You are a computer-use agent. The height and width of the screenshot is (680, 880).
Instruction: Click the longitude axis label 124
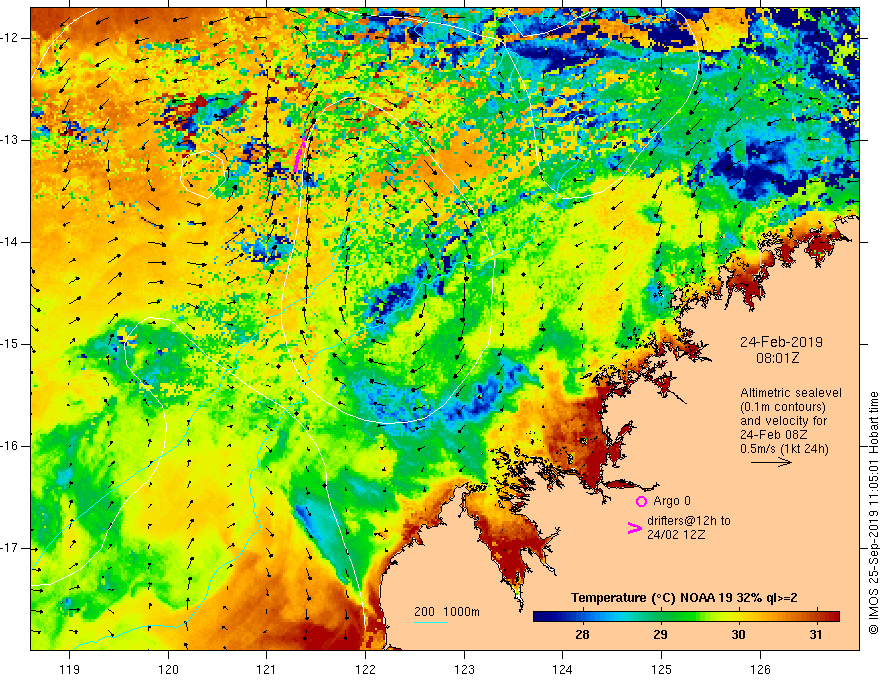[562, 669]
